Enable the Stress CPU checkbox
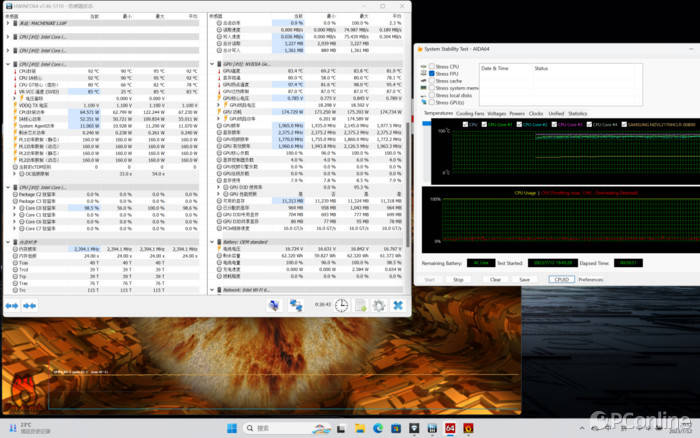The width and height of the screenshot is (700, 438). click(431, 67)
